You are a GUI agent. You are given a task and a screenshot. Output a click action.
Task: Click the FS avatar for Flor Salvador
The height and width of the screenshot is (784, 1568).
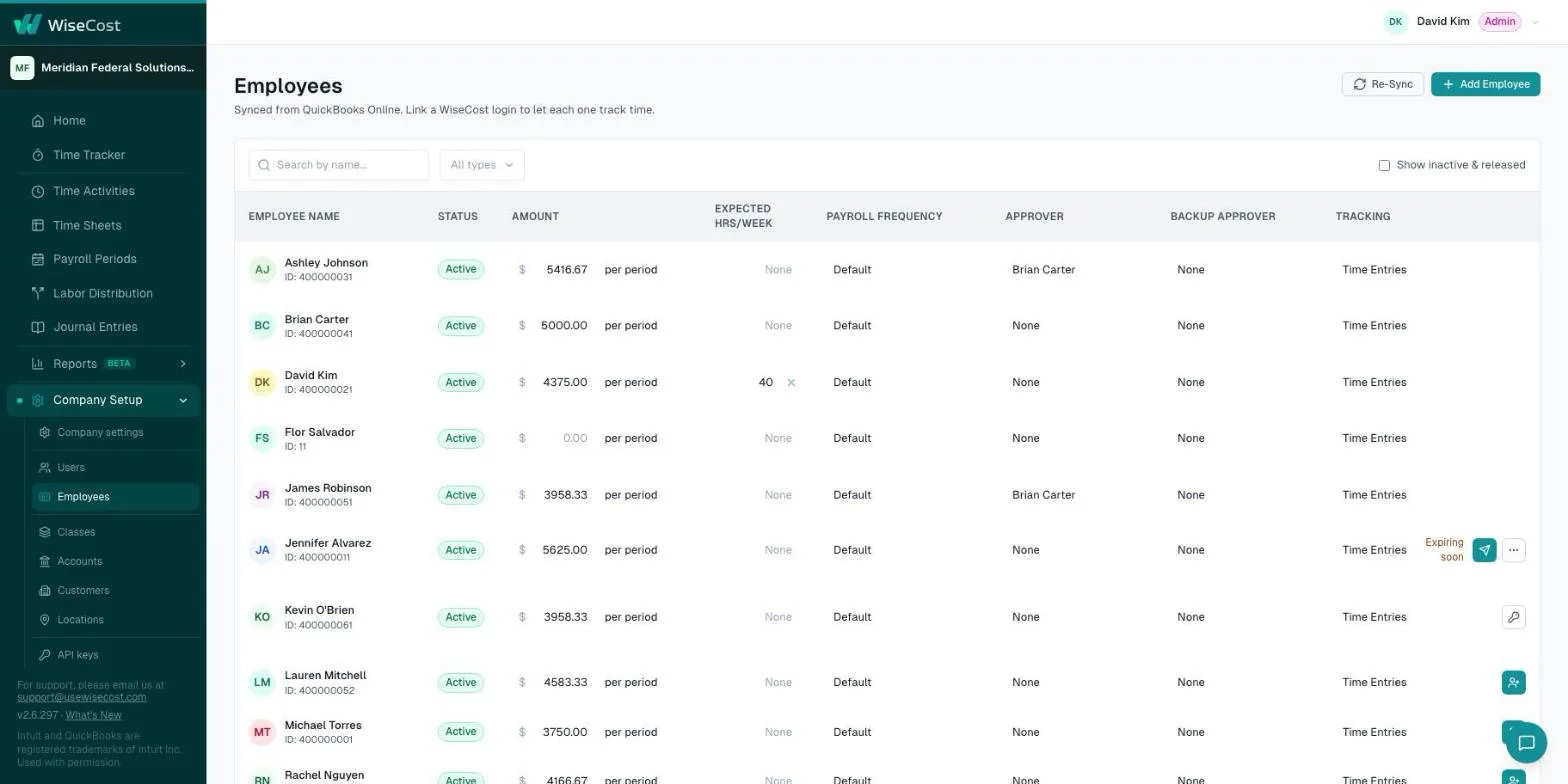[x=262, y=438]
